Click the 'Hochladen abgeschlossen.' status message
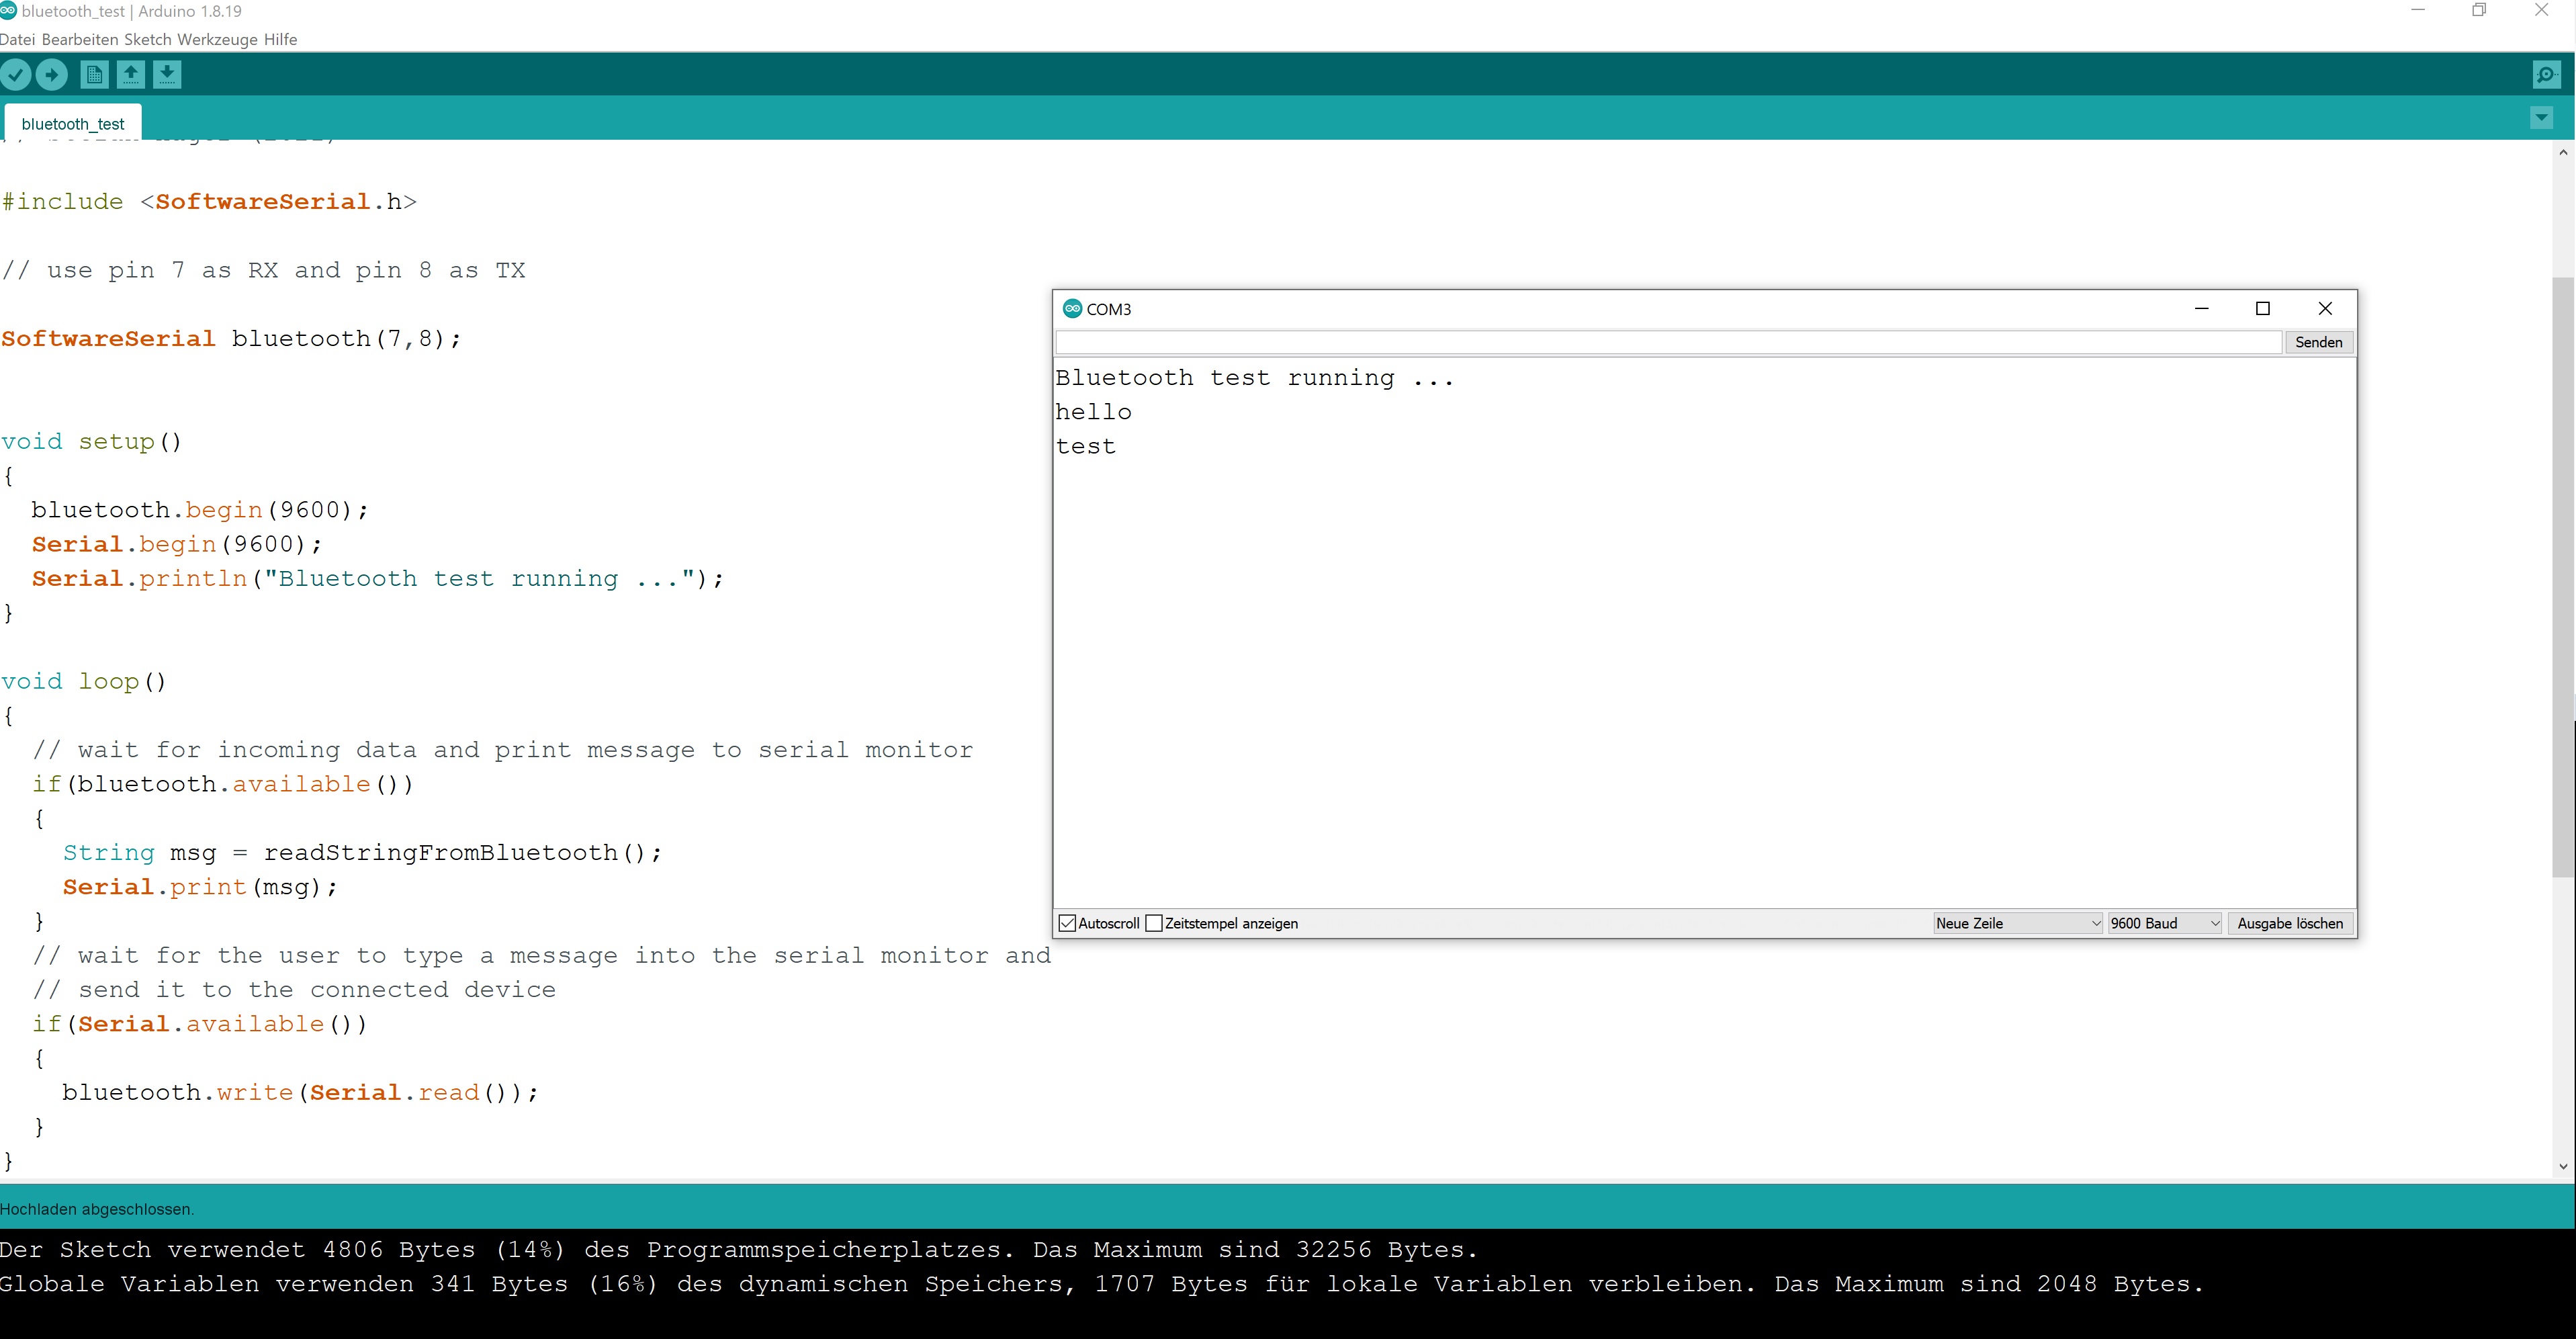This screenshot has height=1339, width=2576. [x=97, y=1209]
